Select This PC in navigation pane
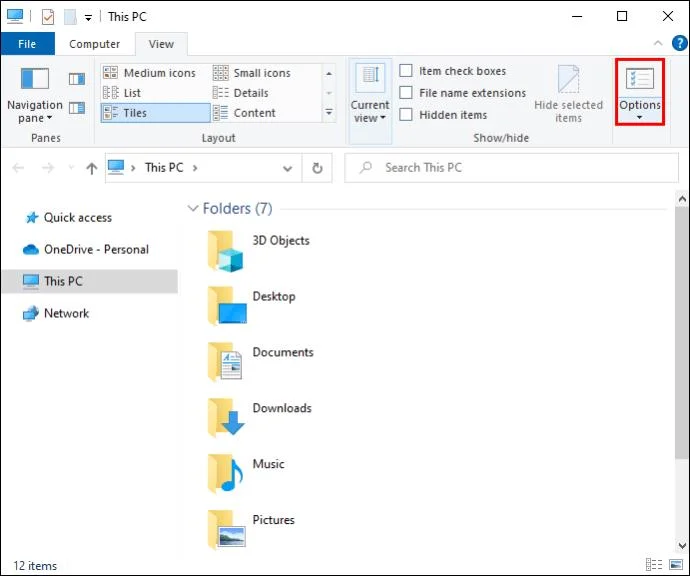 (90, 281)
